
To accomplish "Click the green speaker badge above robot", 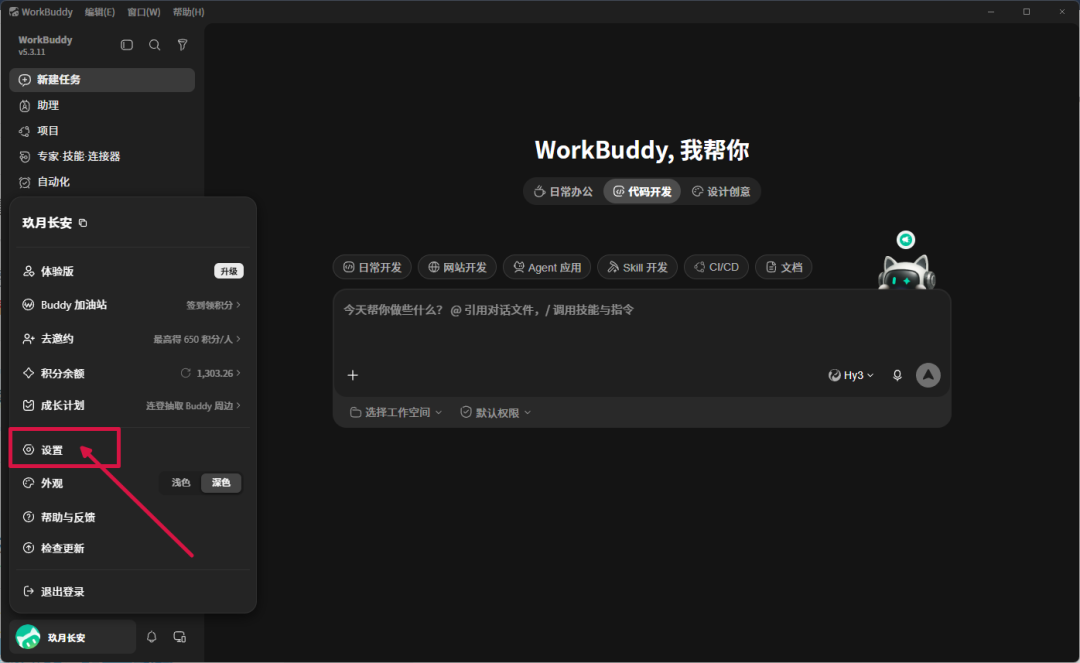I will coord(906,240).
